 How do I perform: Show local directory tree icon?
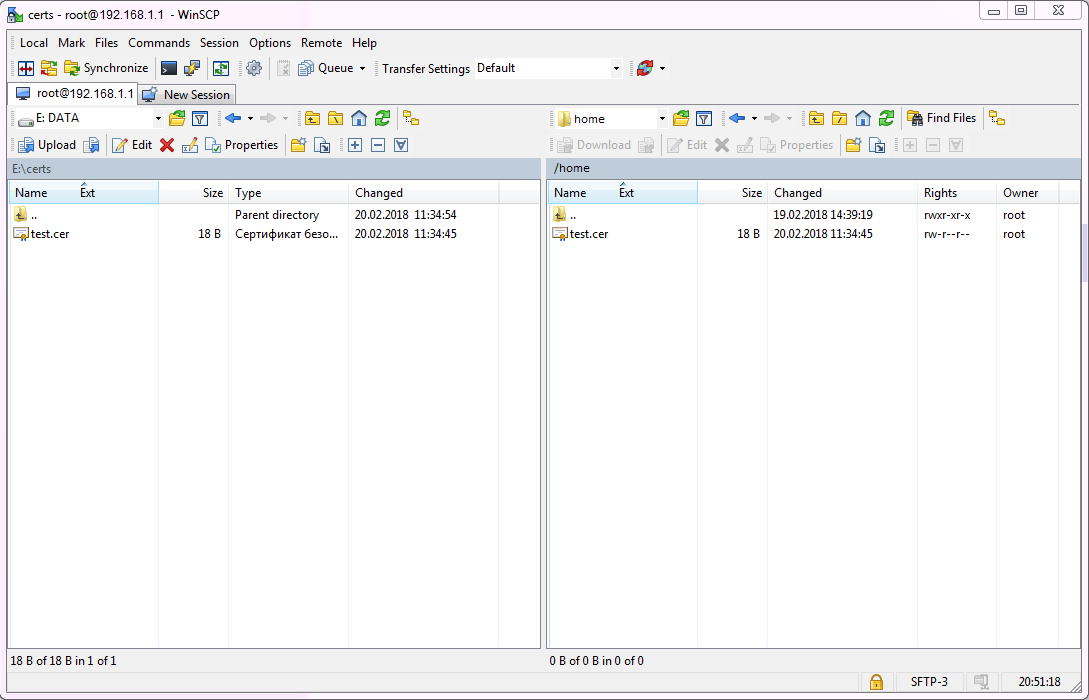tap(411, 119)
